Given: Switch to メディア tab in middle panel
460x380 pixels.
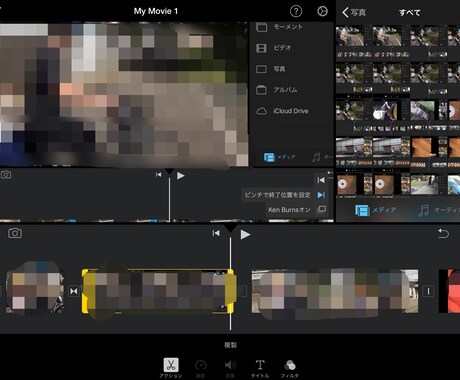Looking at the screenshot, I should coord(279,157).
